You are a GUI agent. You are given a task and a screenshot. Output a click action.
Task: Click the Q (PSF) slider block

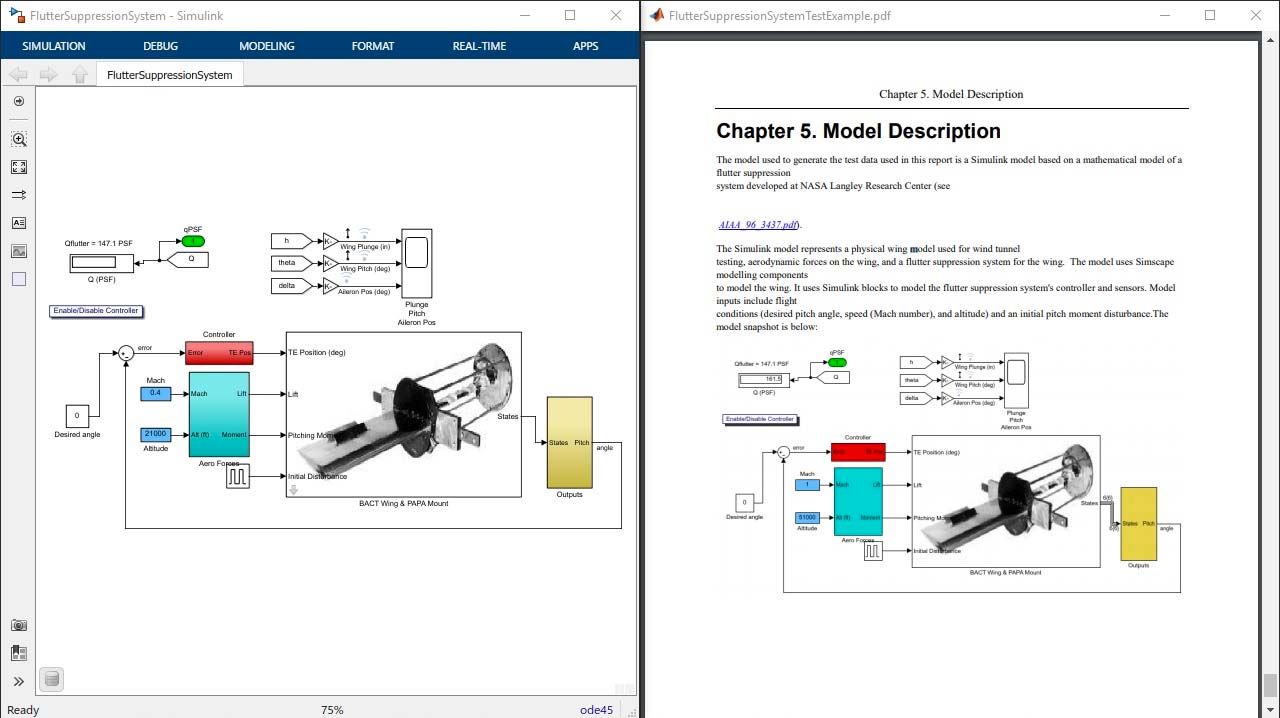pos(101,263)
